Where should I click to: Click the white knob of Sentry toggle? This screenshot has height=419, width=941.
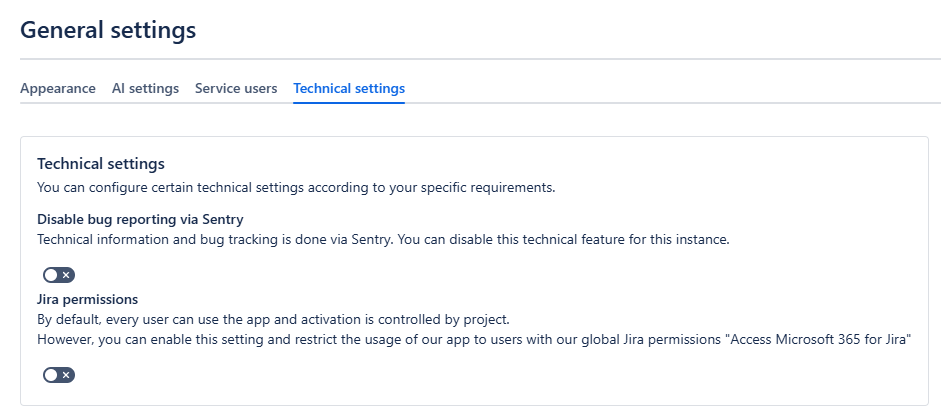[51, 275]
